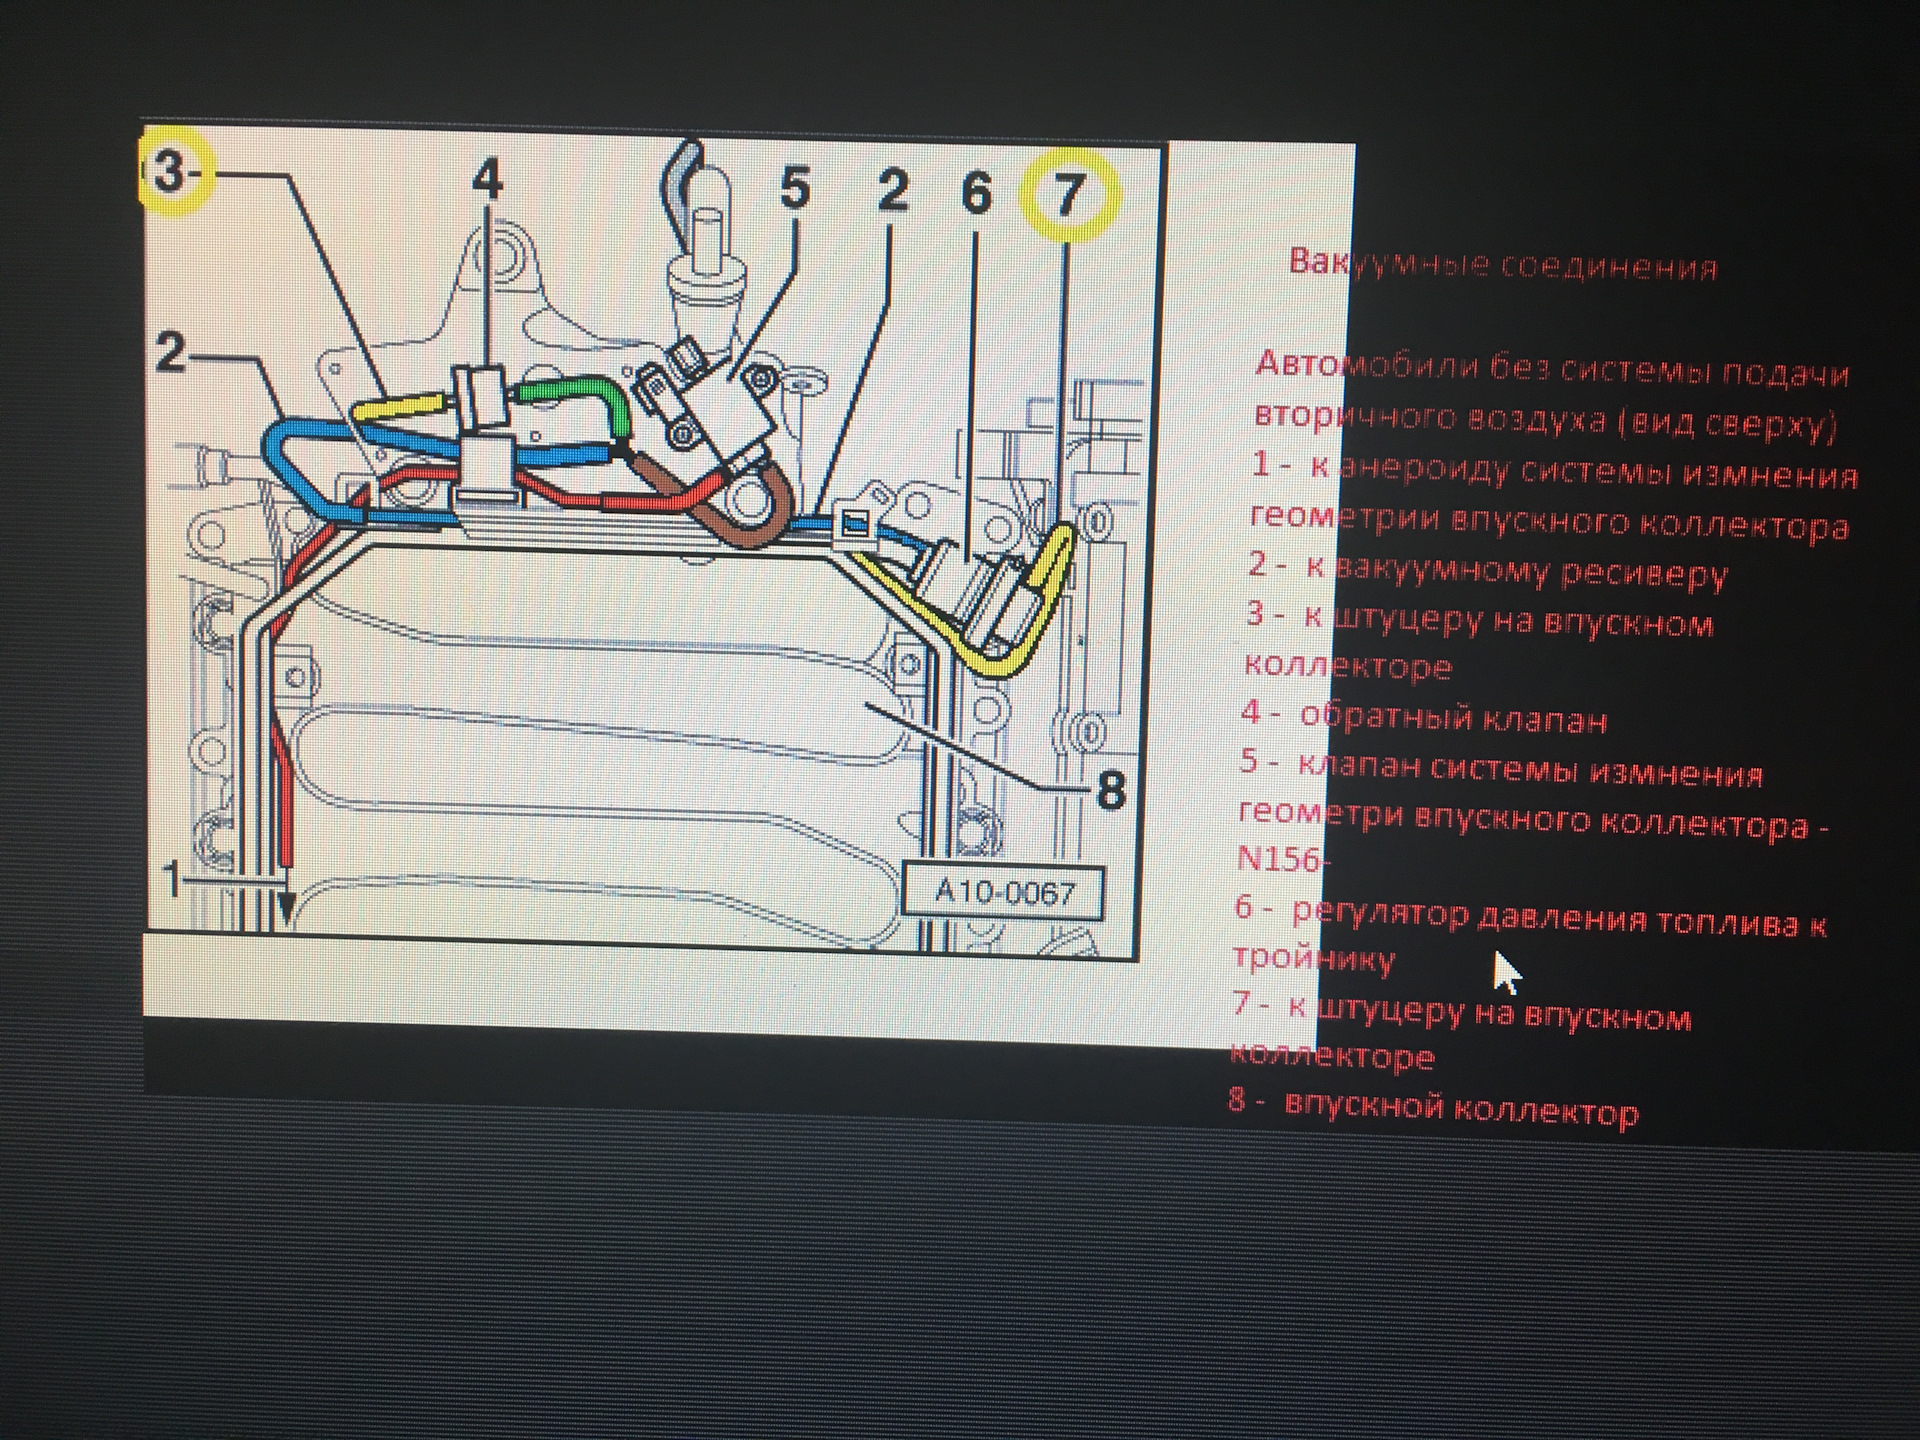Click the heading 'Вакуумные соединения'
Viewport: 1920px width, 1440px height.
1502,265
